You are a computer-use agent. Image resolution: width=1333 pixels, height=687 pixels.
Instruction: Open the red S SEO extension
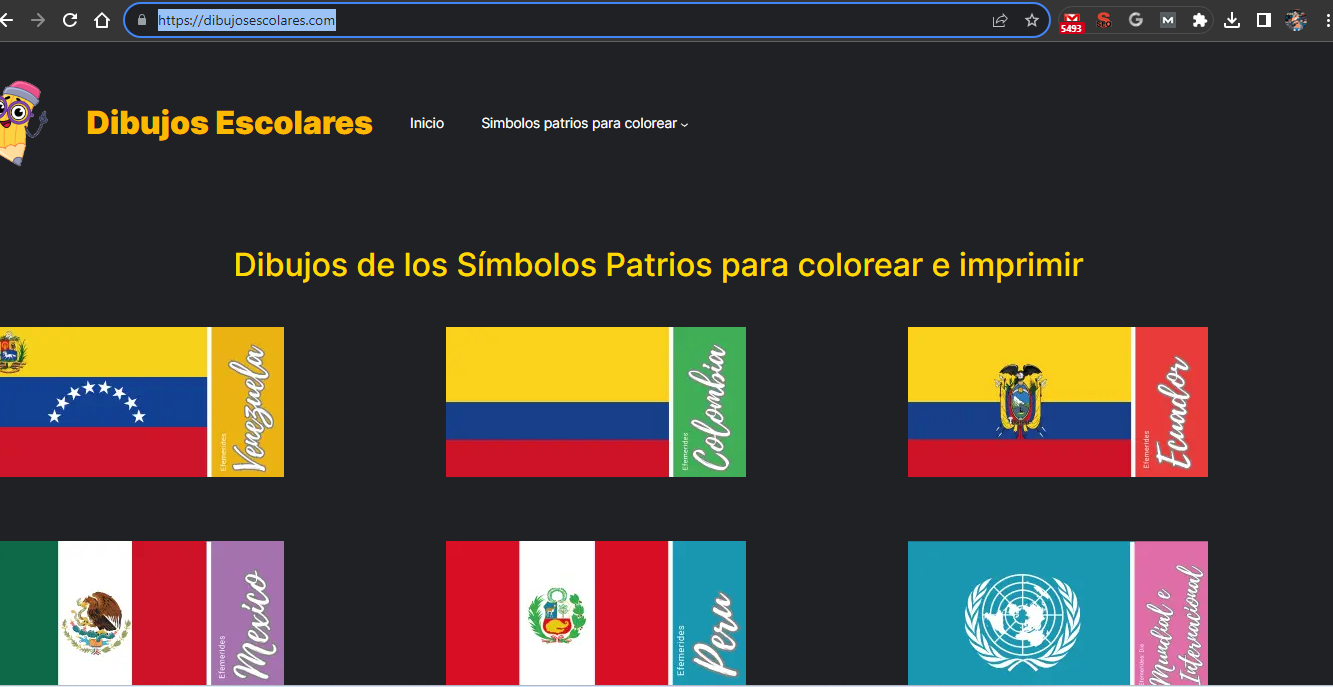[1104, 20]
